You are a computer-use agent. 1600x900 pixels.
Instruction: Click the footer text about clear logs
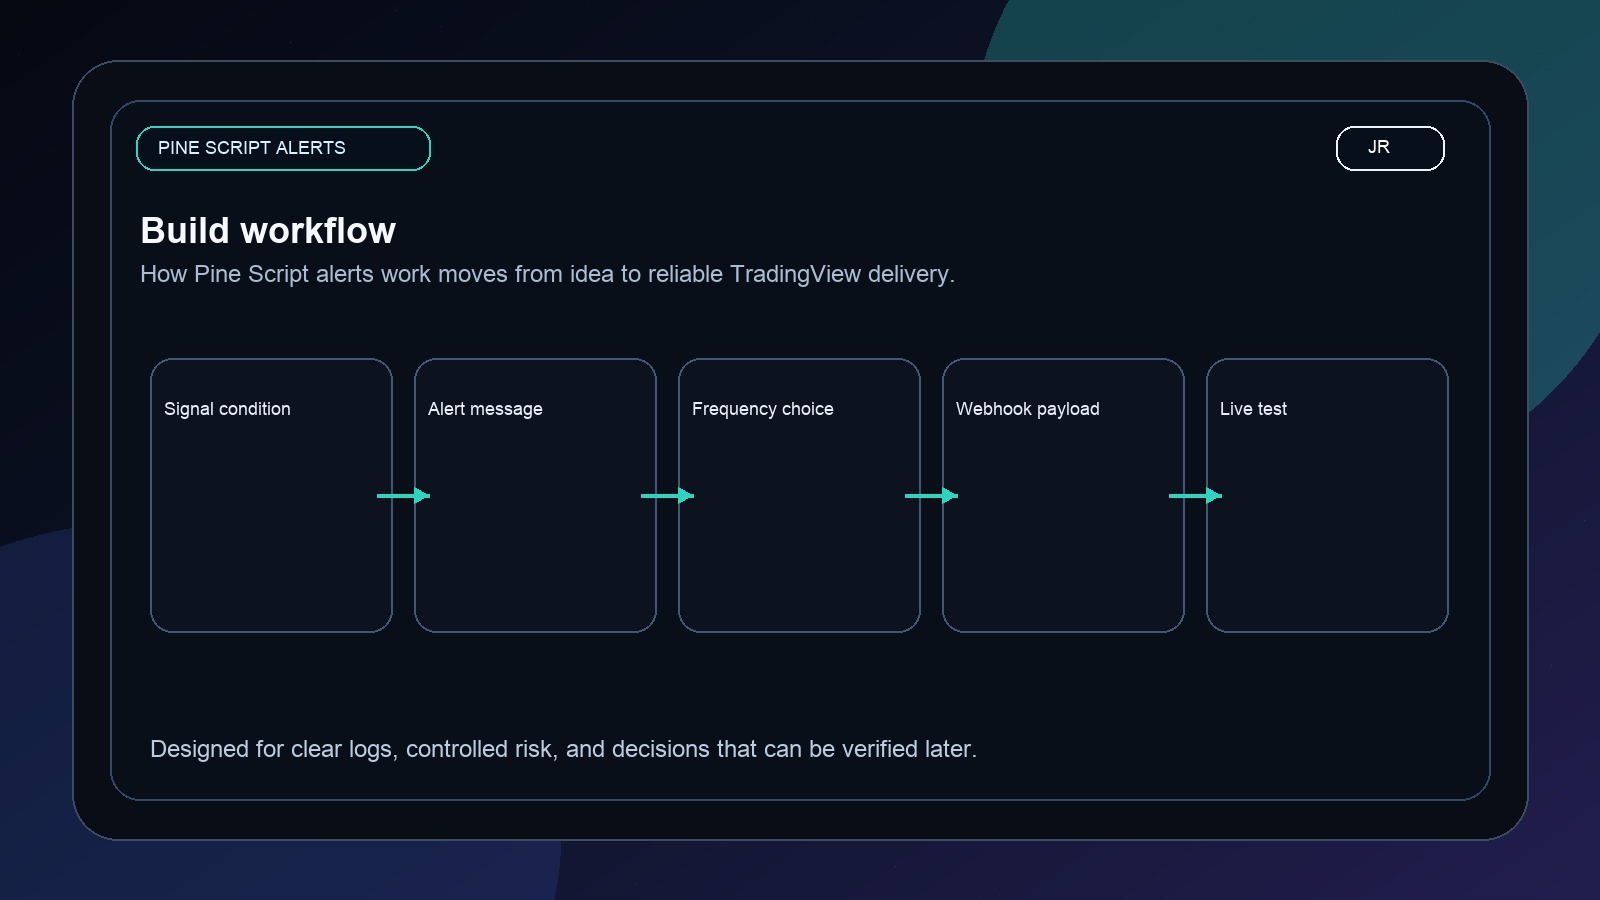point(564,748)
